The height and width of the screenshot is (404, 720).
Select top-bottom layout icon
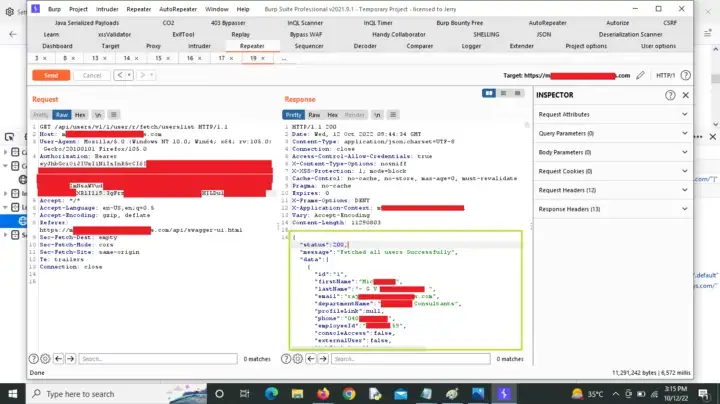(x=503, y=93)
